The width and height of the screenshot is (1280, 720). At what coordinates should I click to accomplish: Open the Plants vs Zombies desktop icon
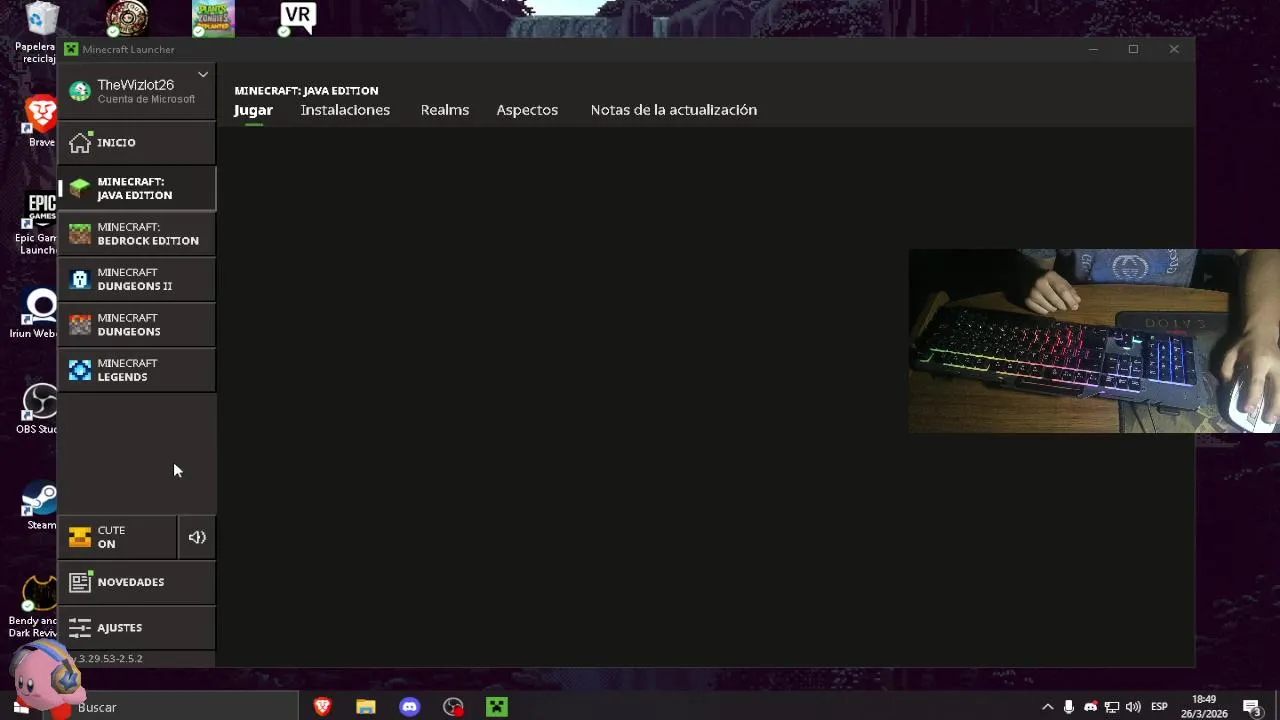click(213, 19)
